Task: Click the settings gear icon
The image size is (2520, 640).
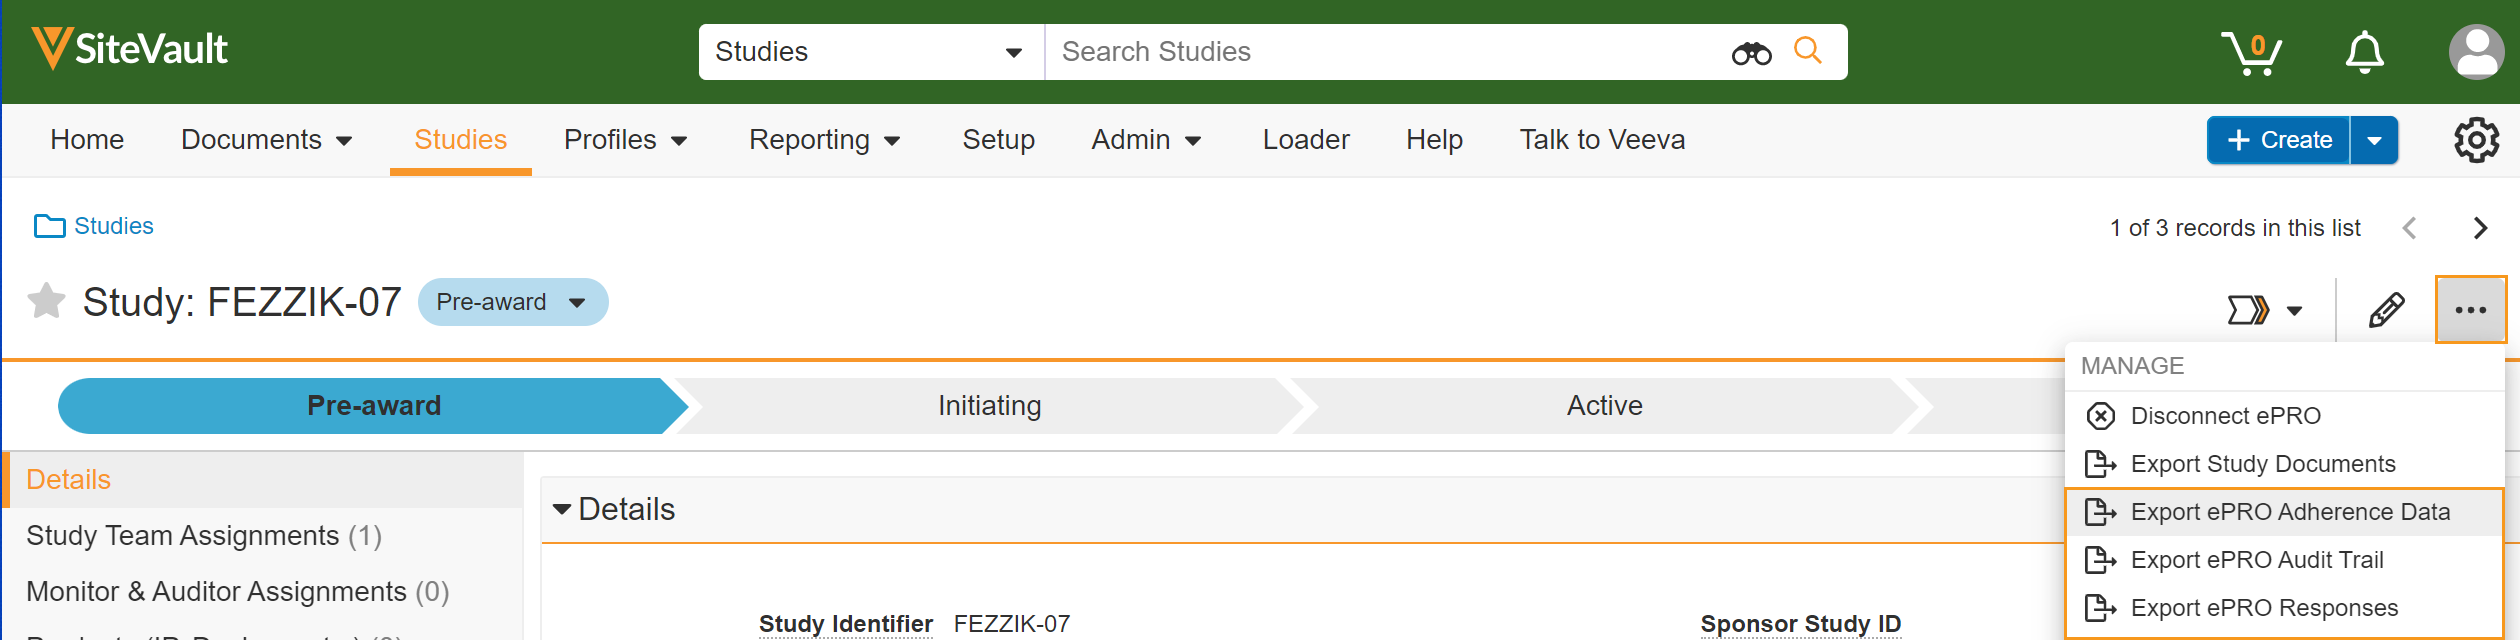Action: point(2476,140)
